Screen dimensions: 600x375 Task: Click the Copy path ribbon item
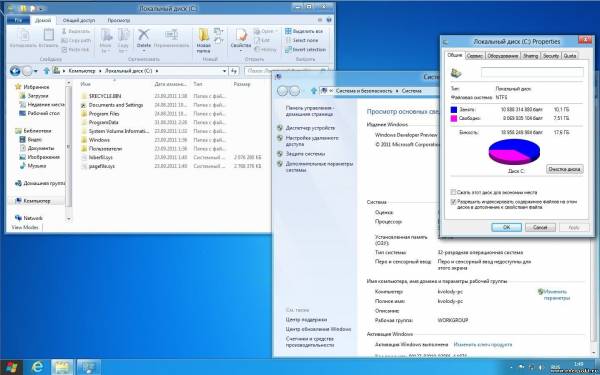point(76,40)
